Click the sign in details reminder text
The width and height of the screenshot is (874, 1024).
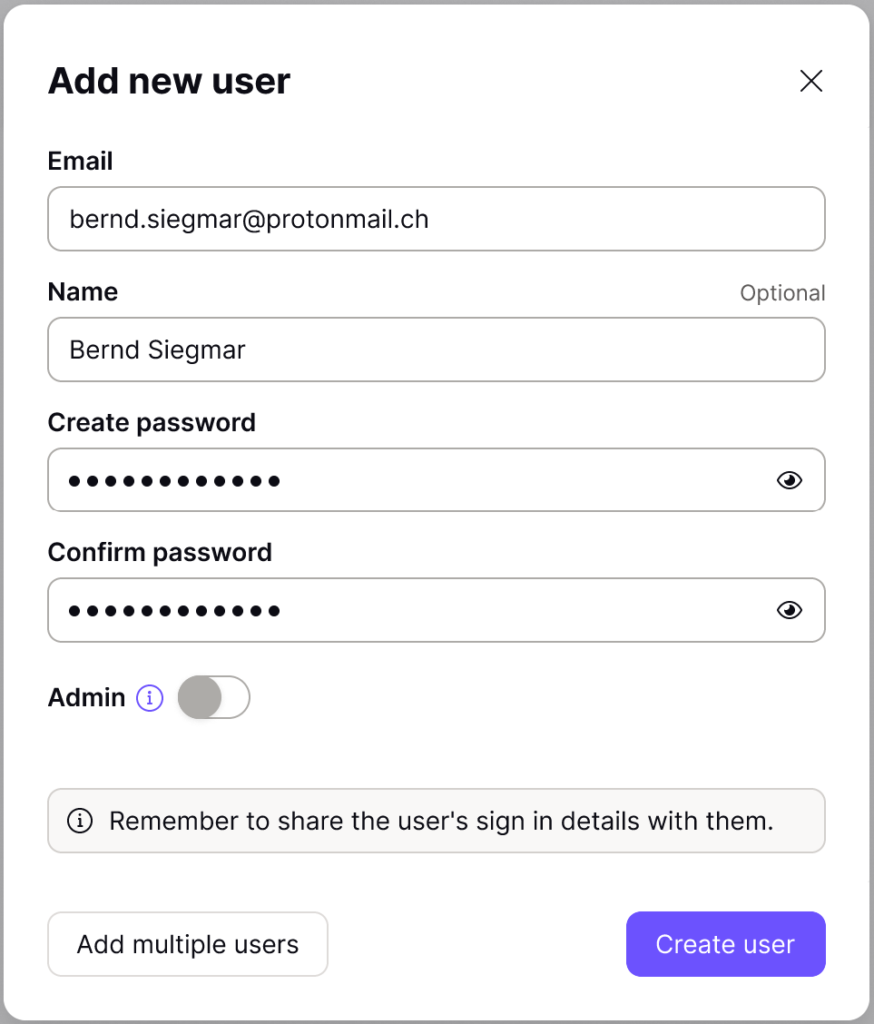click(441, 821)
